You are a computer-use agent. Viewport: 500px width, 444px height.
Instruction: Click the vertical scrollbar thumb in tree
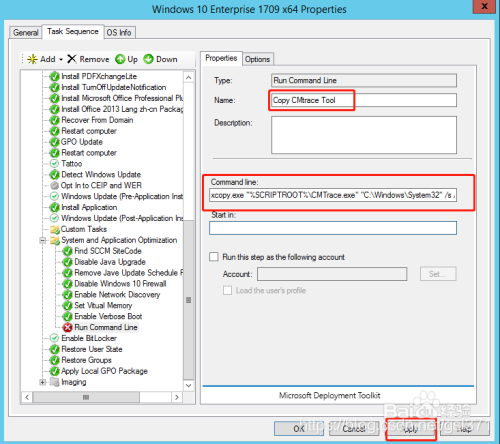[189, 300]
